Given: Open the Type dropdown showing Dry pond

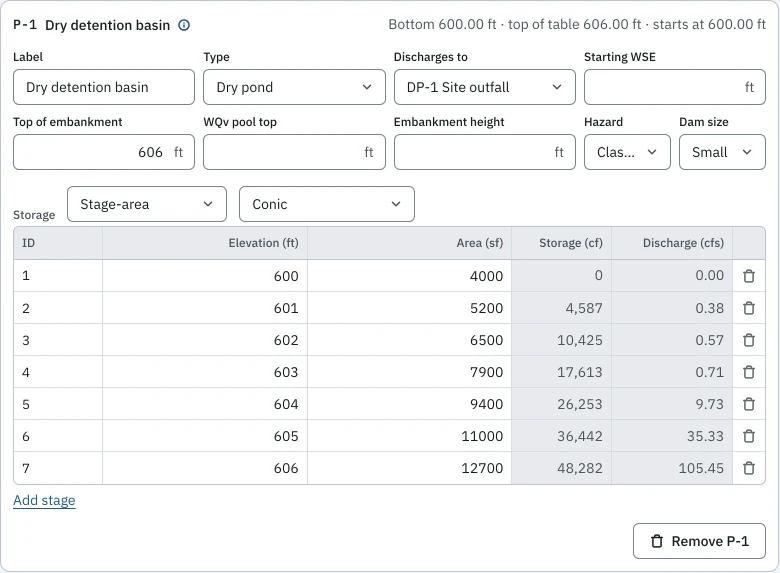Looking at the screenshot, I should 294,87.
